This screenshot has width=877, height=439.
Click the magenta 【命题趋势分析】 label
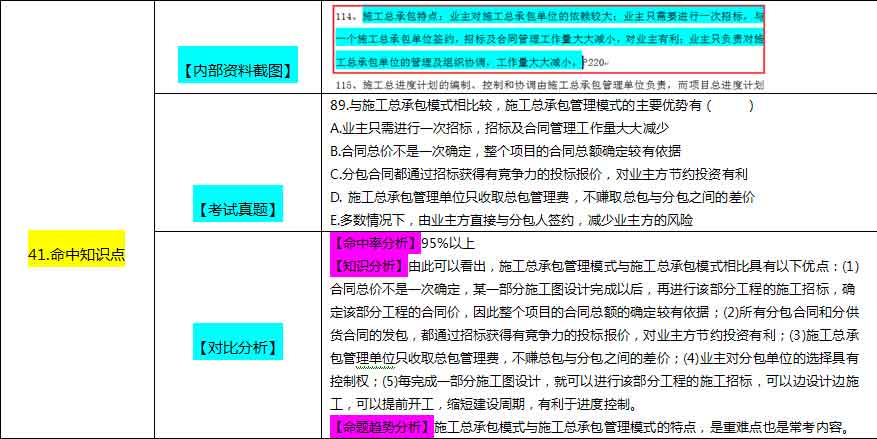381,427
